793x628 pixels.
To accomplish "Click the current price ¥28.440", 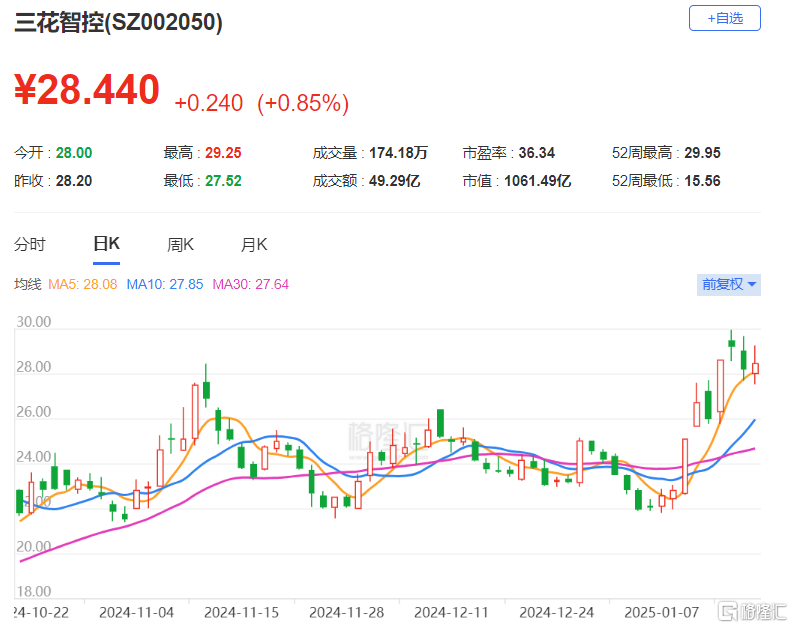I will click(87, 90).
